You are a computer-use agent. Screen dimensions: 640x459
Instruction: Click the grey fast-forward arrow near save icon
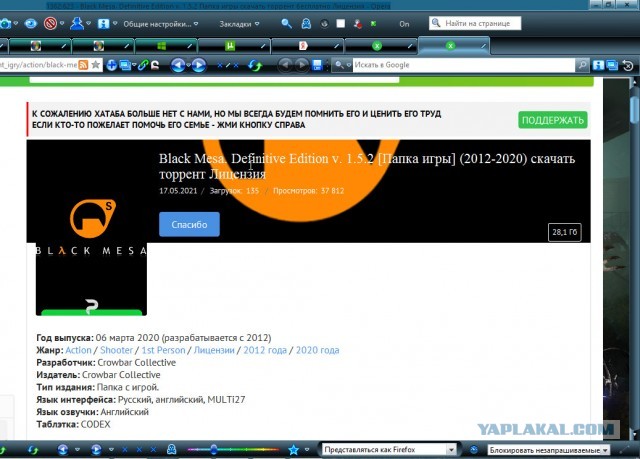click(301, 65)
